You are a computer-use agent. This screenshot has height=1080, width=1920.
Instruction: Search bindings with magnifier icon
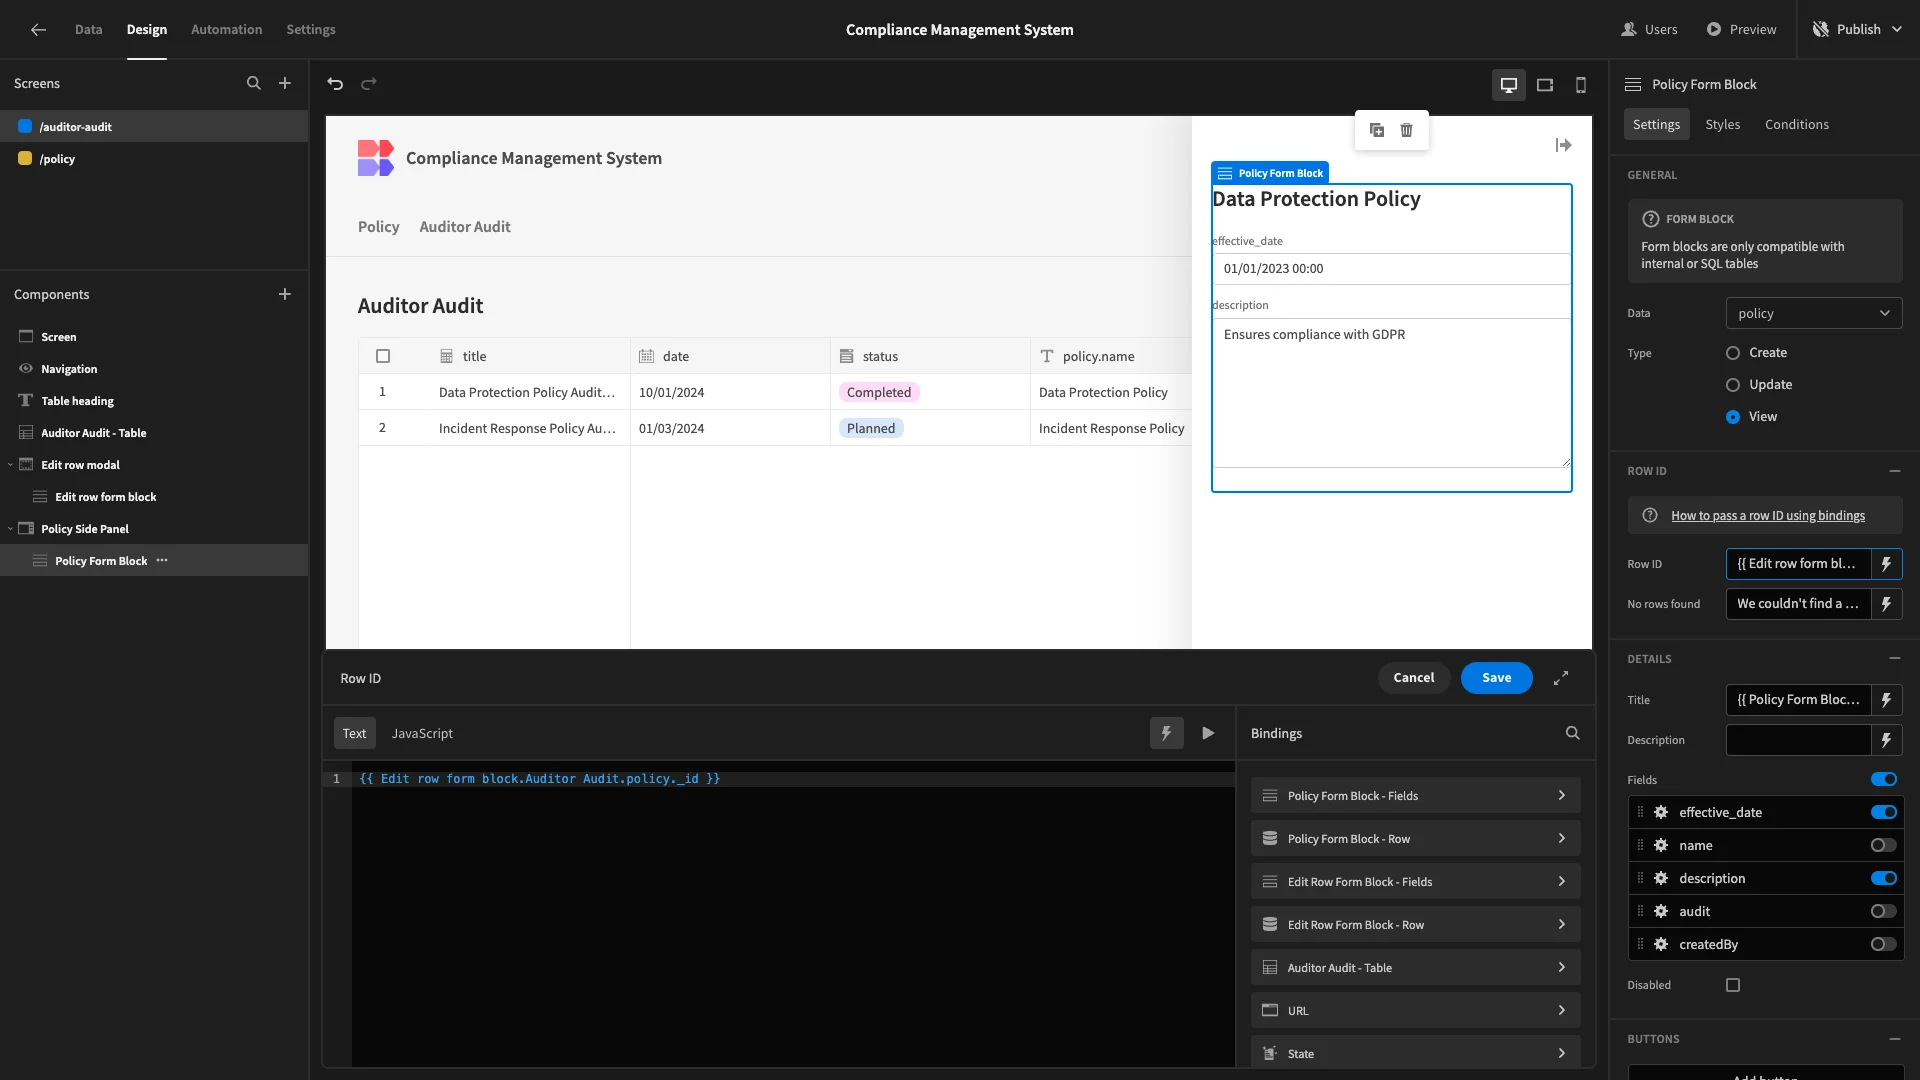(x=1573, y=733)
